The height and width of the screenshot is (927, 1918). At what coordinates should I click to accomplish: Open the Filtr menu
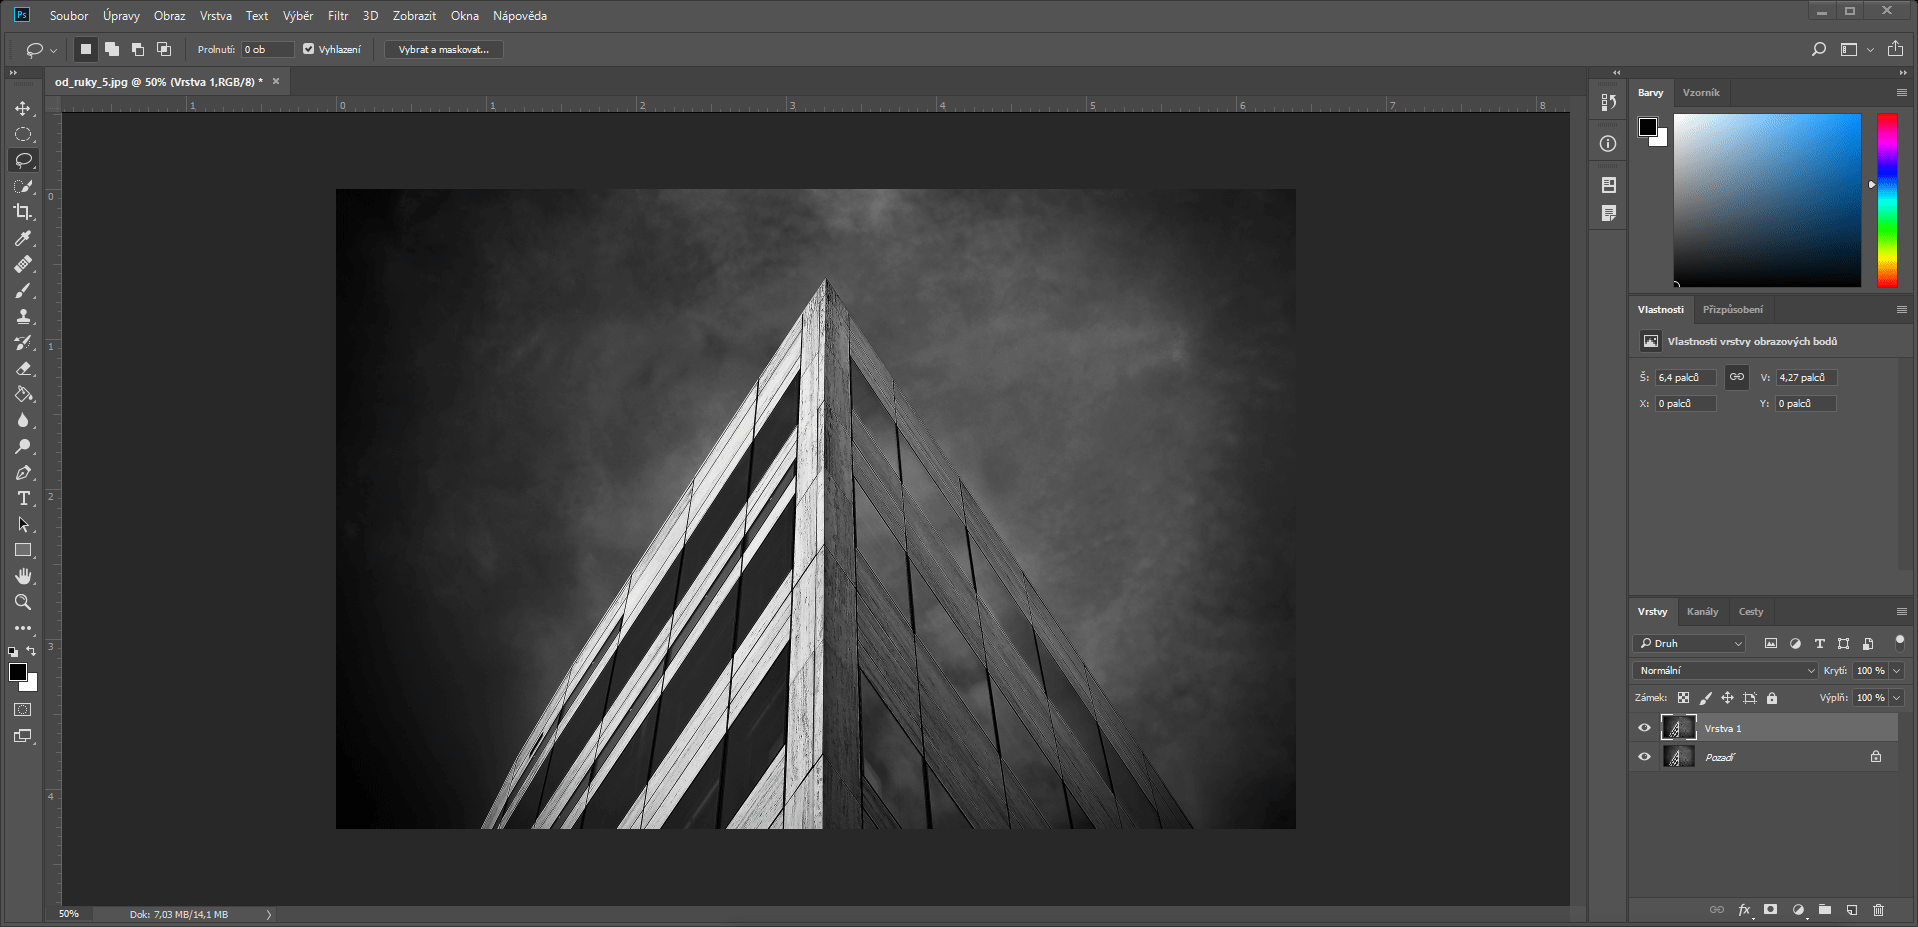pyautogui.click(x=337, y=15)
